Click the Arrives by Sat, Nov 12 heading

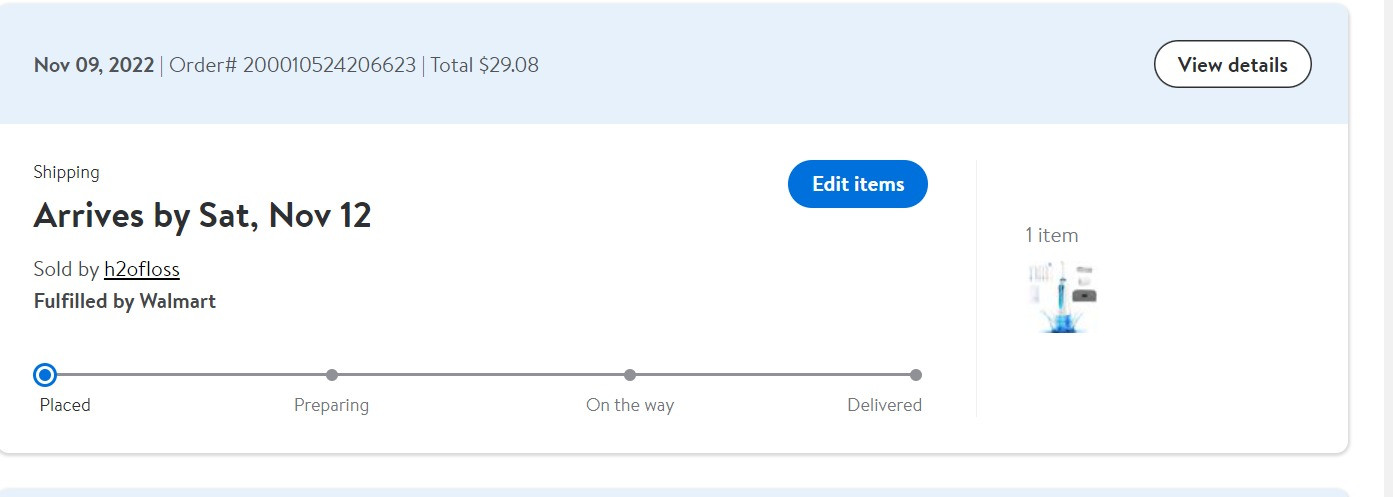pyautogui.click(x=202, y=215)
